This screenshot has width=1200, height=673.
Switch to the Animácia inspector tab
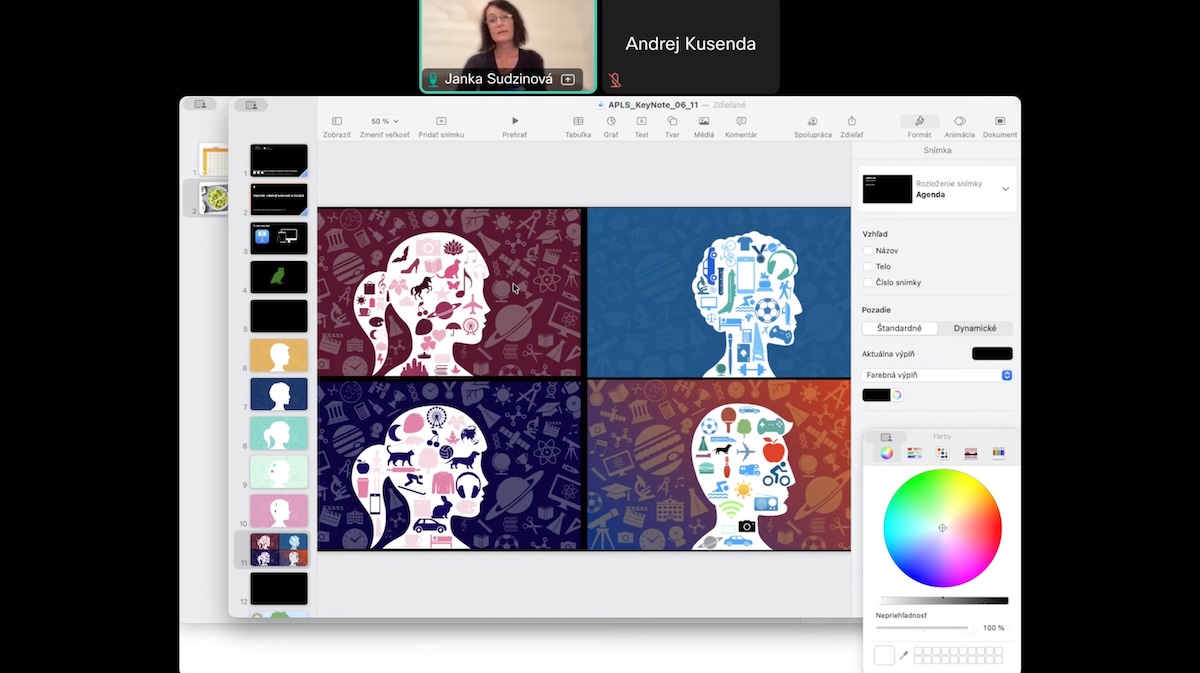click(959, 121)
